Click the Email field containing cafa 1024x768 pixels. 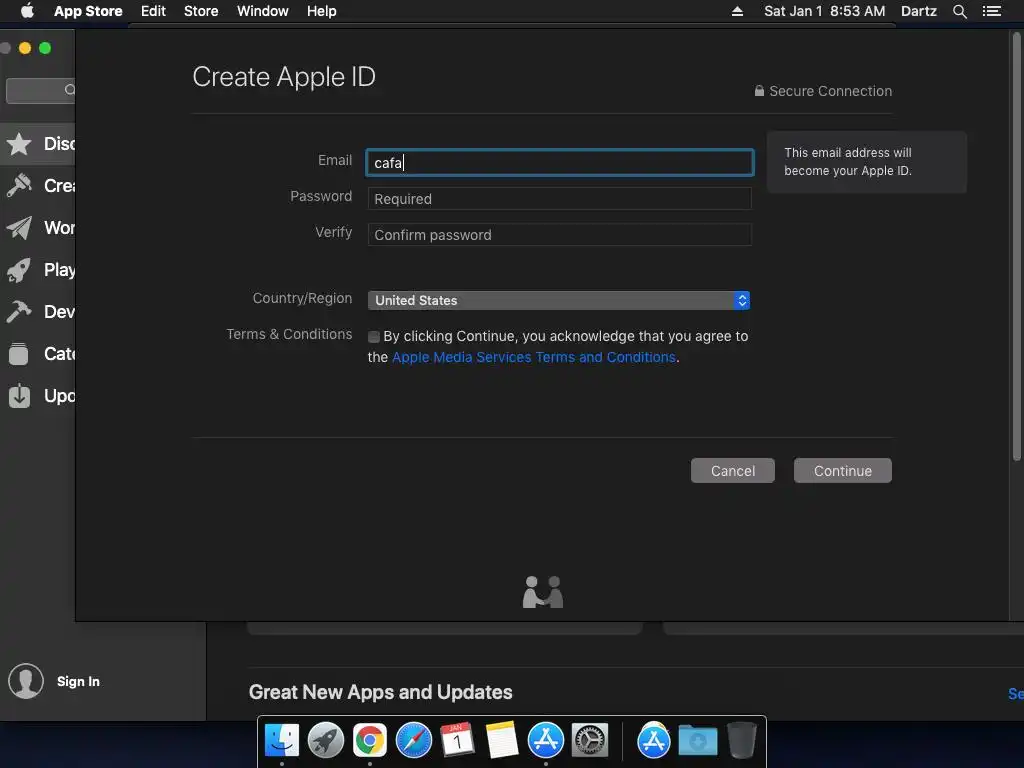[560, 163]
